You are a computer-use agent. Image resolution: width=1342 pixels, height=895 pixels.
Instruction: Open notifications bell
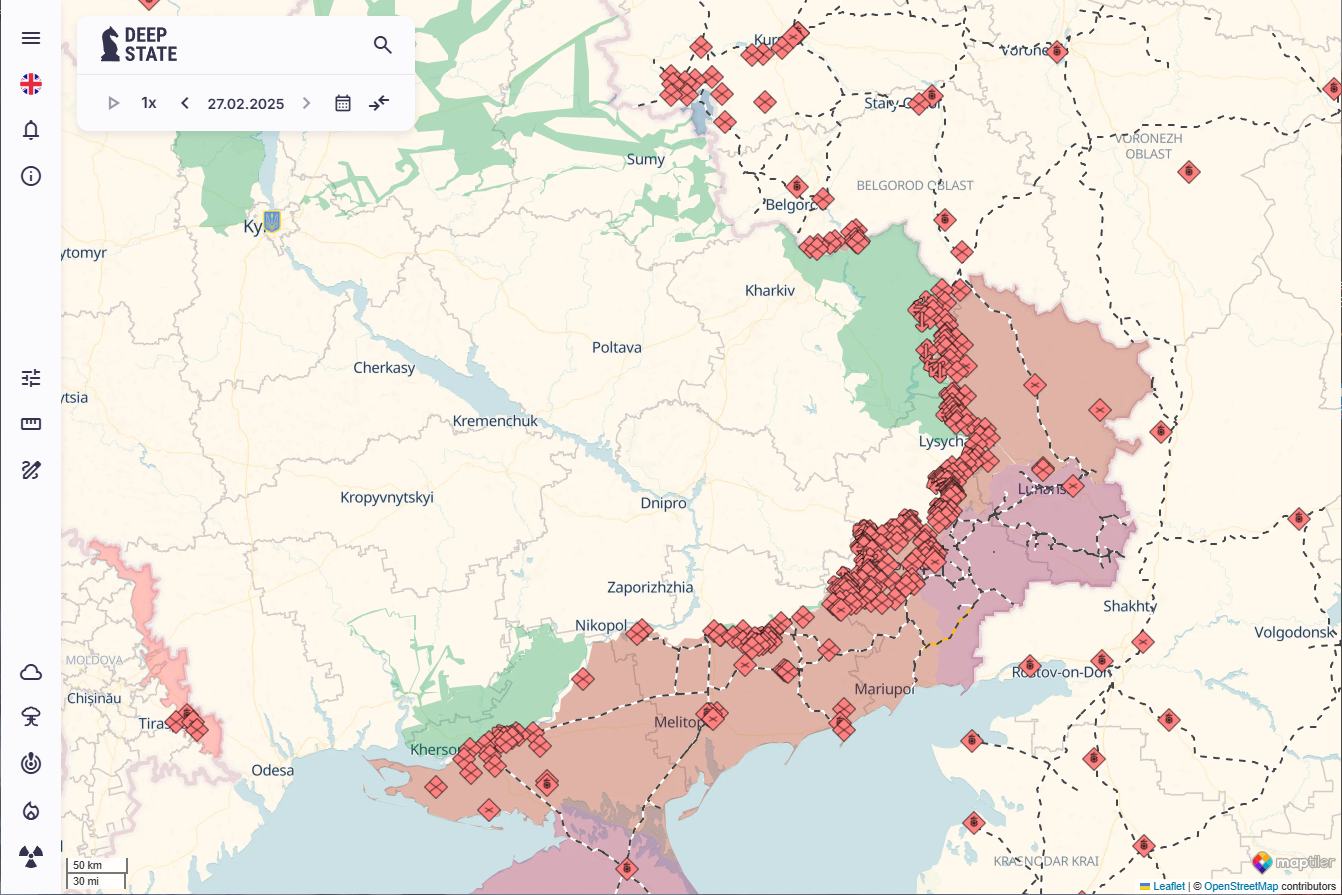pyautogui.click(x=31, y=130)
